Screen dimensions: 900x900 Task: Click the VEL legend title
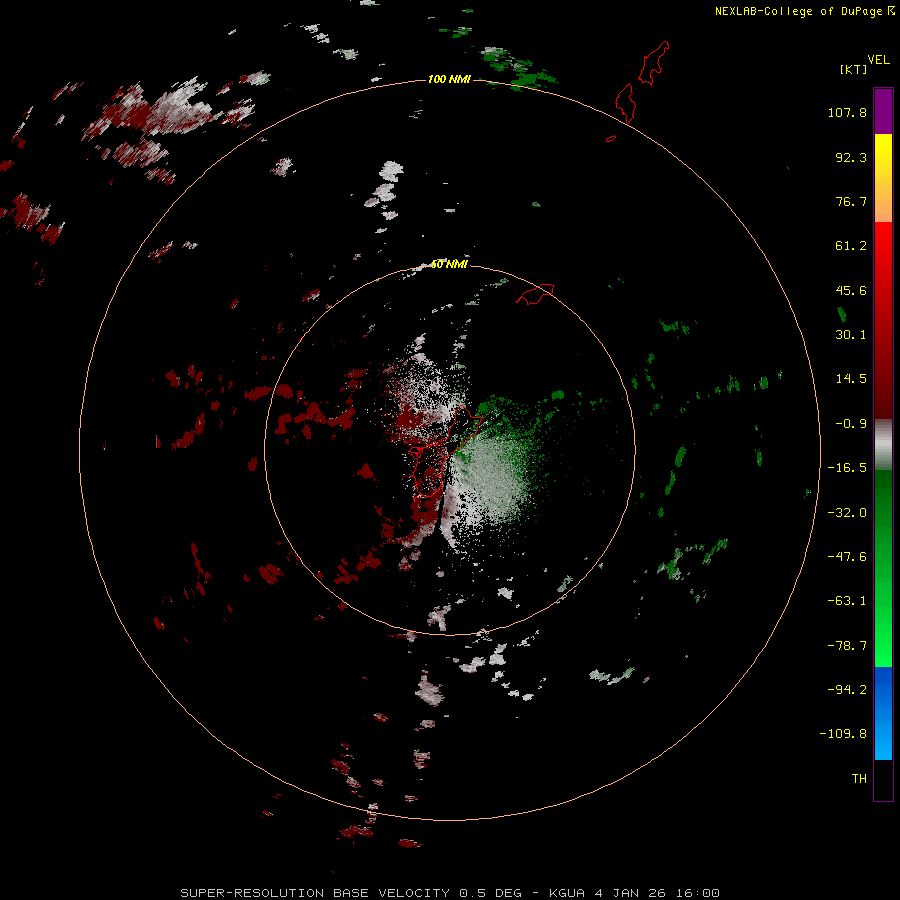point(878,60)
